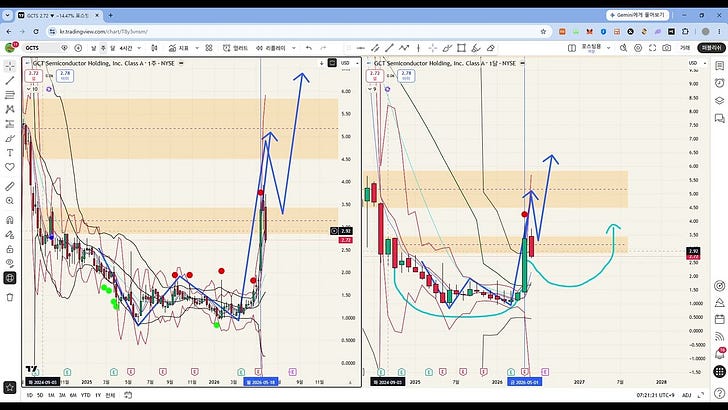Viewport: 728px width, 410px height.
Task: Open the calendar panel in right sidebar
Action: (719, 319)
